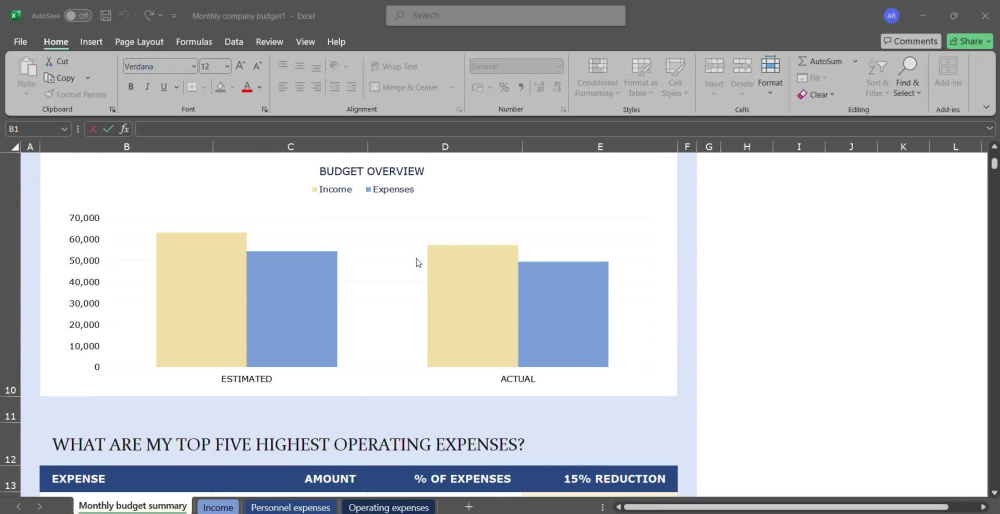Expand the Name Box dropdown for B1
Image resolution: width=1000 pixels, height=514 pixels.
point(64,129)
